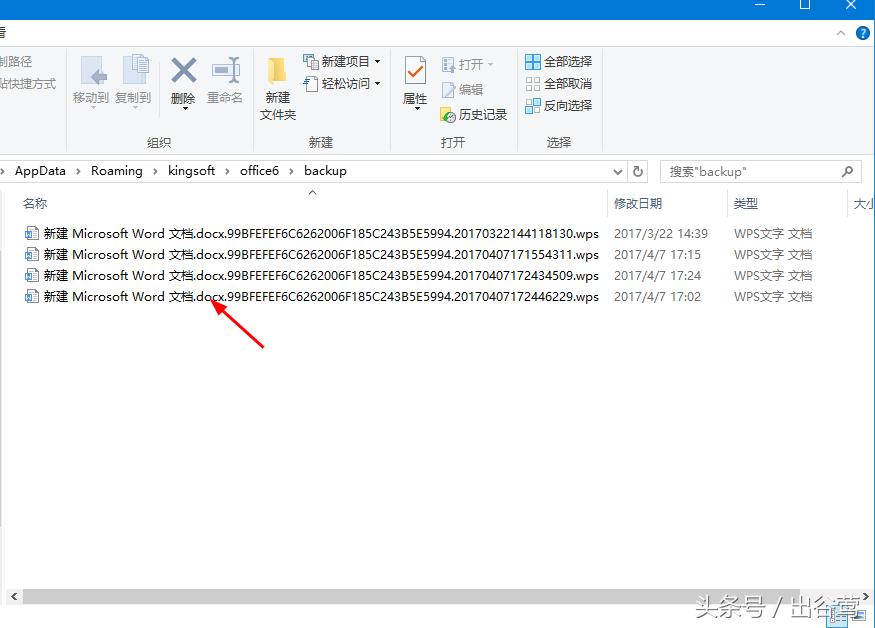Open the 新建项目 dropdown arrow
This screenshot has width=875, height=628.
[x=378, y=61]
